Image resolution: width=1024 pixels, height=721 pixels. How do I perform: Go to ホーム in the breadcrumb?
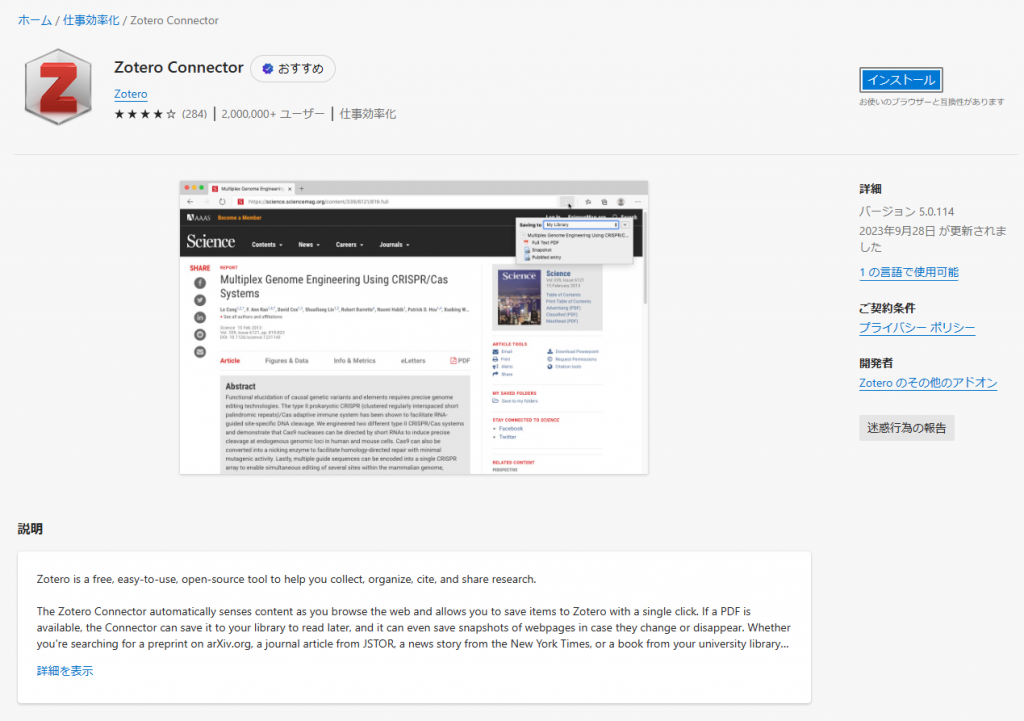click(x=35, y=20)
